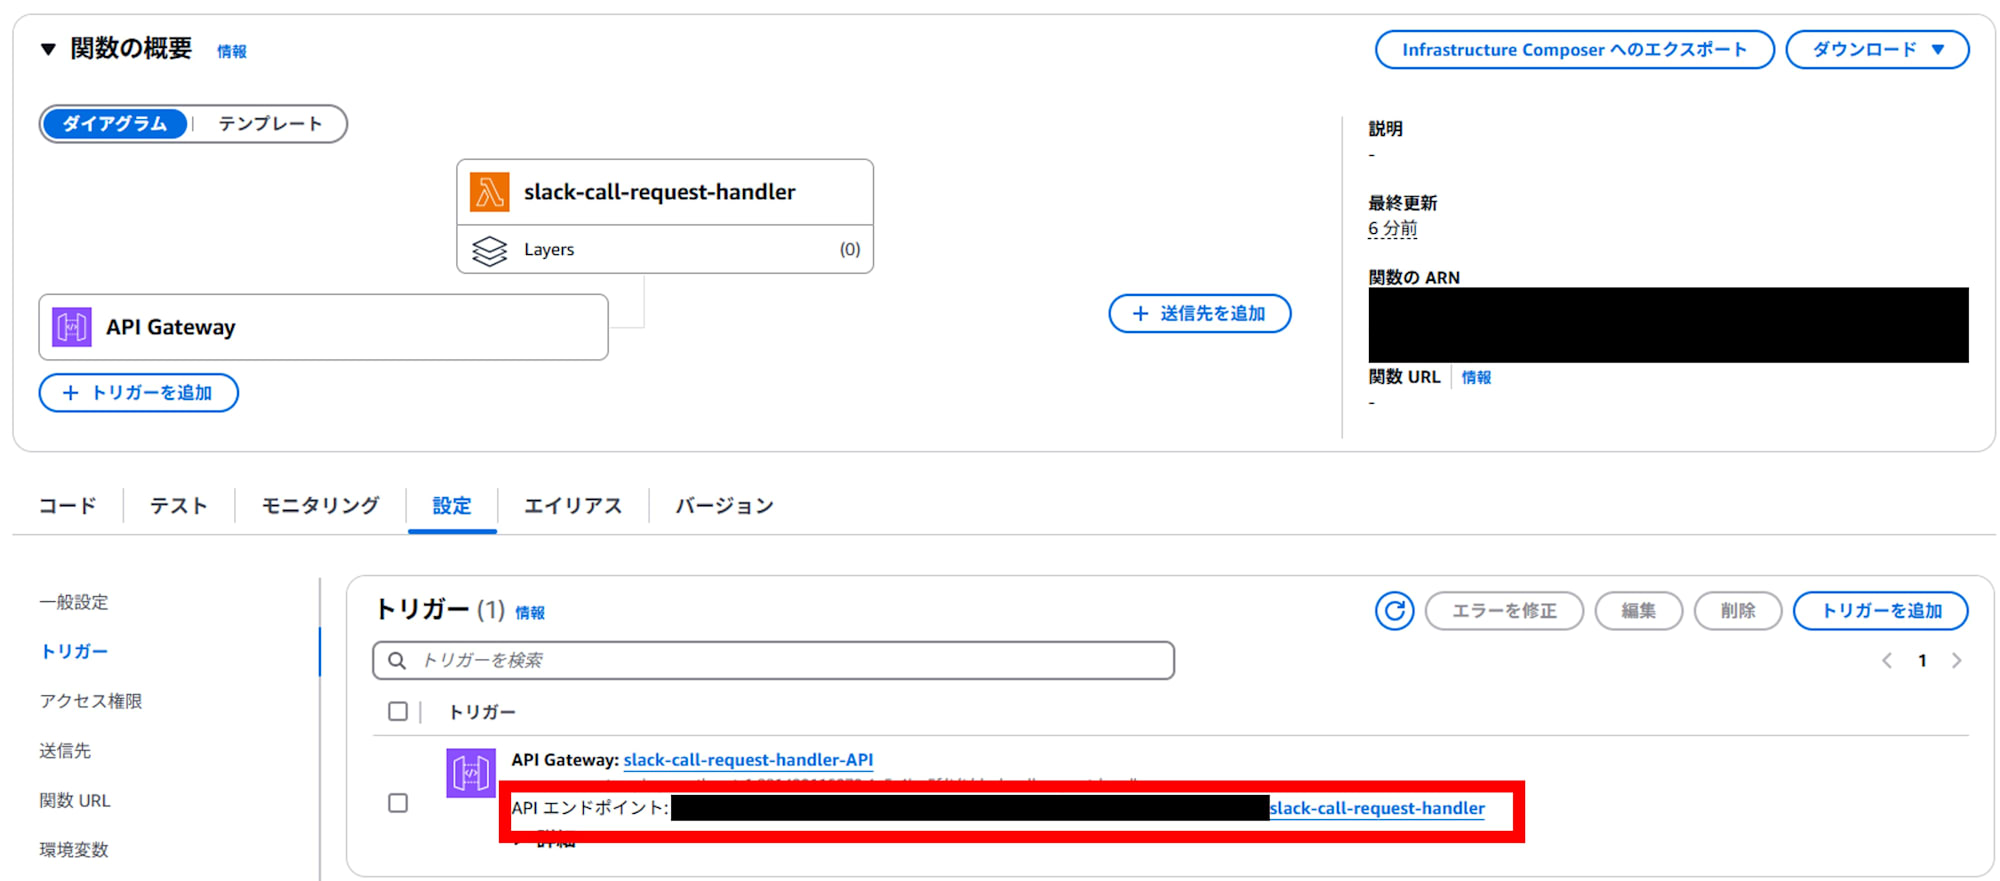Image resolution: width=2000 pixels, height=881 pixels.
Task: Switch to the テンプレート view
Action: tap(270, 124)
